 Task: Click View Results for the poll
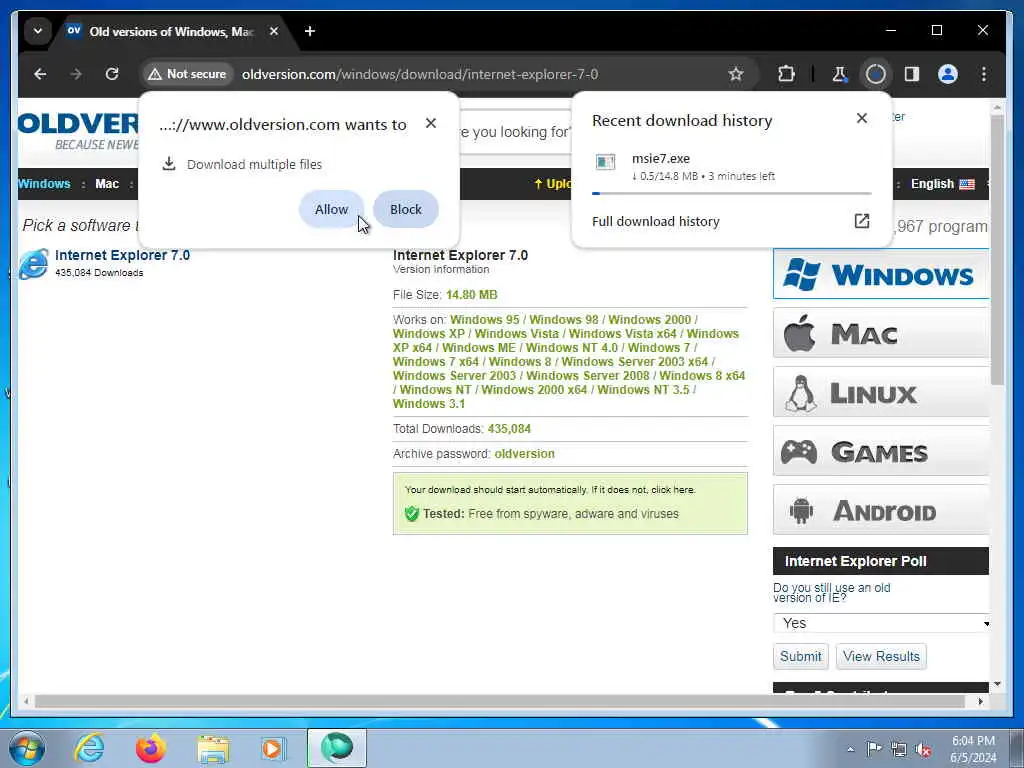pyautogui.click(x=881, y=656)
